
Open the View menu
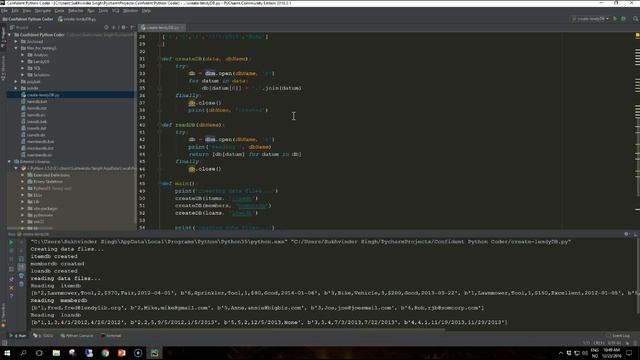pos(27,11)
